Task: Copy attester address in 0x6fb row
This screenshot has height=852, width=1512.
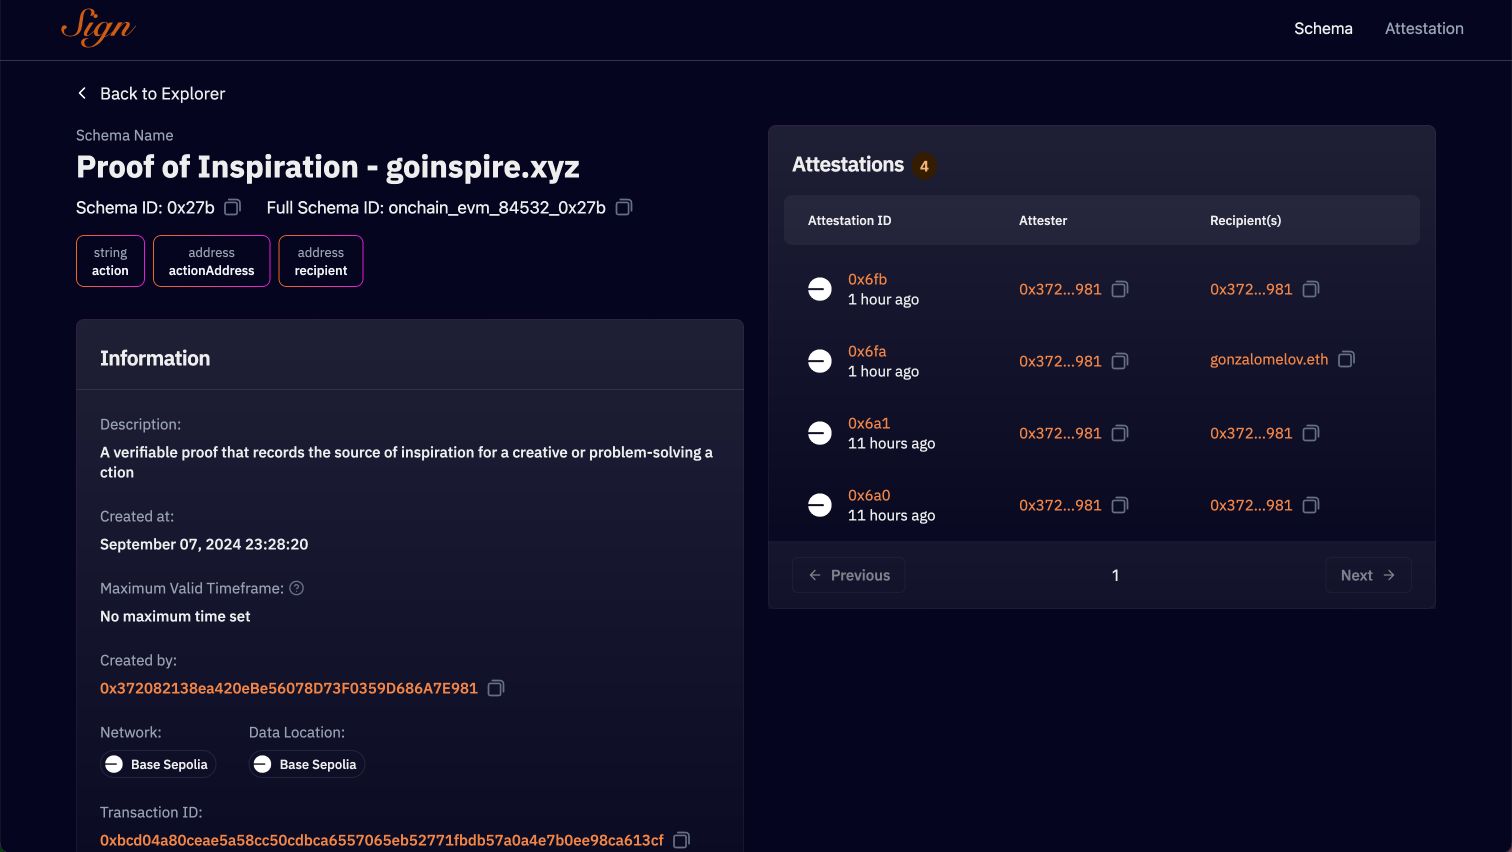Action: coord(1120,289)
